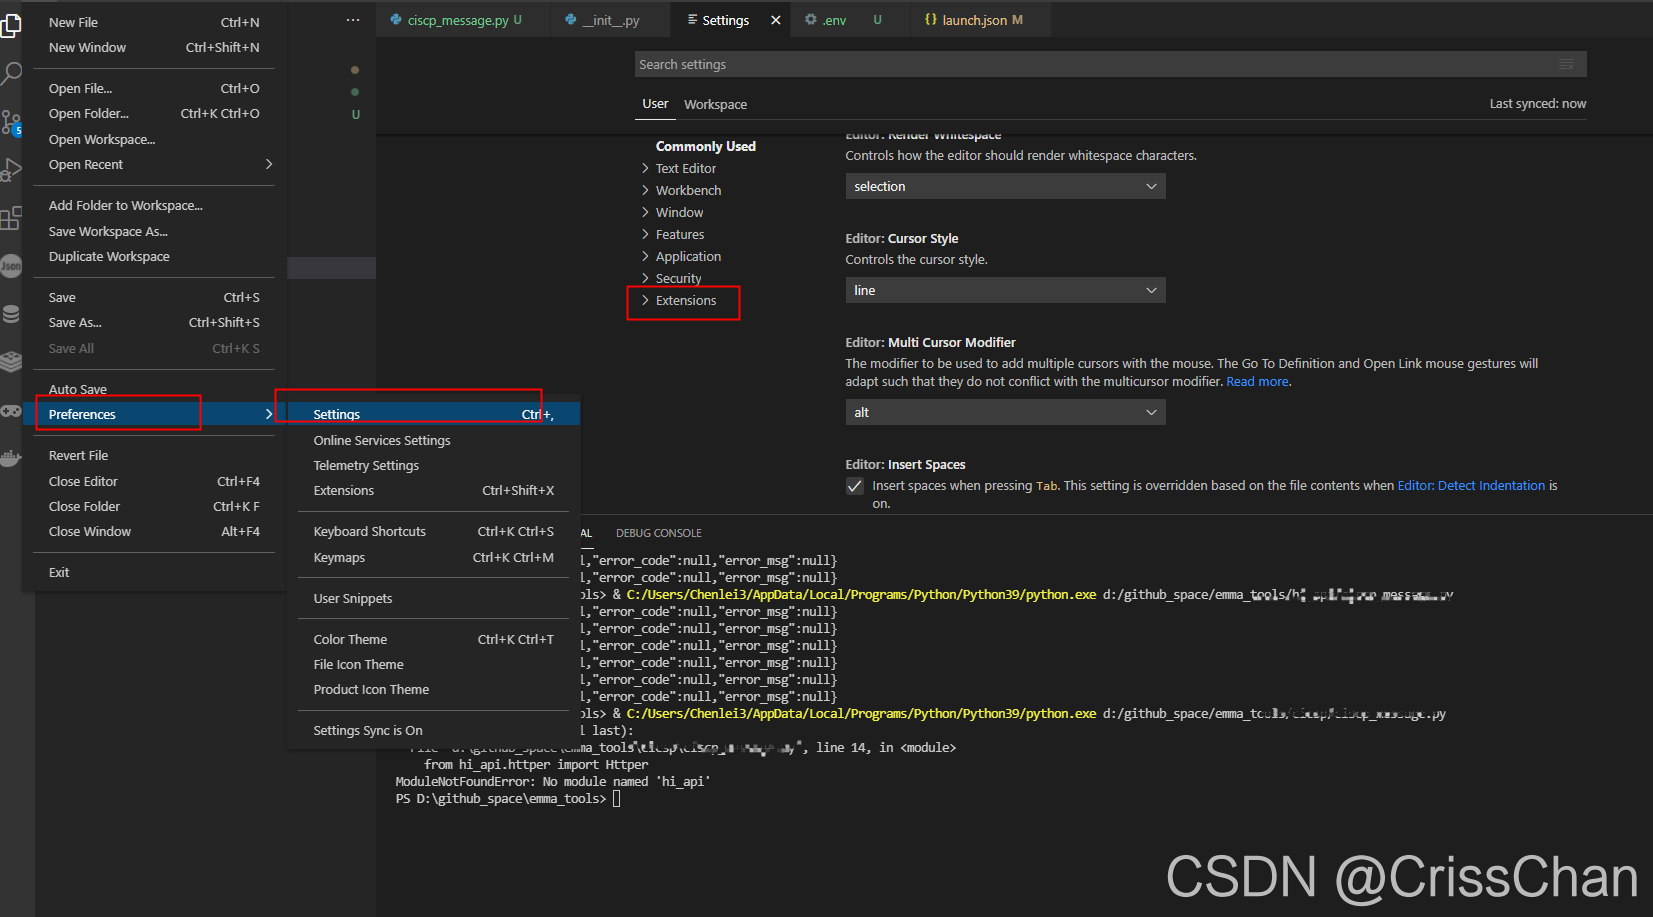Open the Editor: Detect Indentation link
The height and width of the screenshot is (917, 1653).
click(x=1471, y=485)
